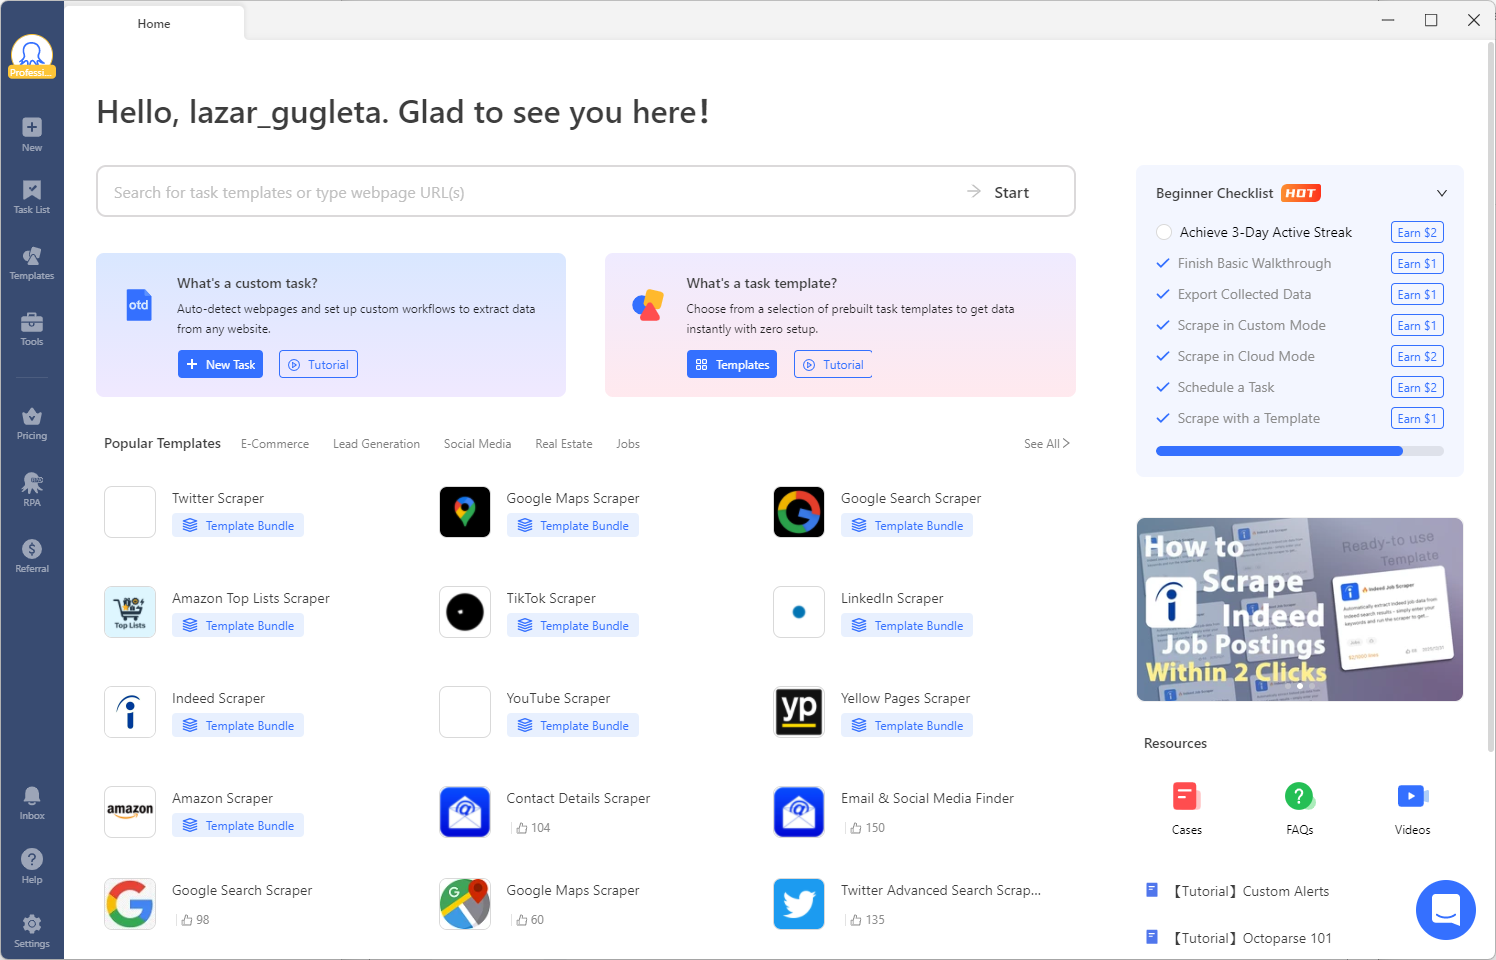The image size is (1496, 960).
Task: Open the Task List sidebar icon
Action: coord(32,191)
